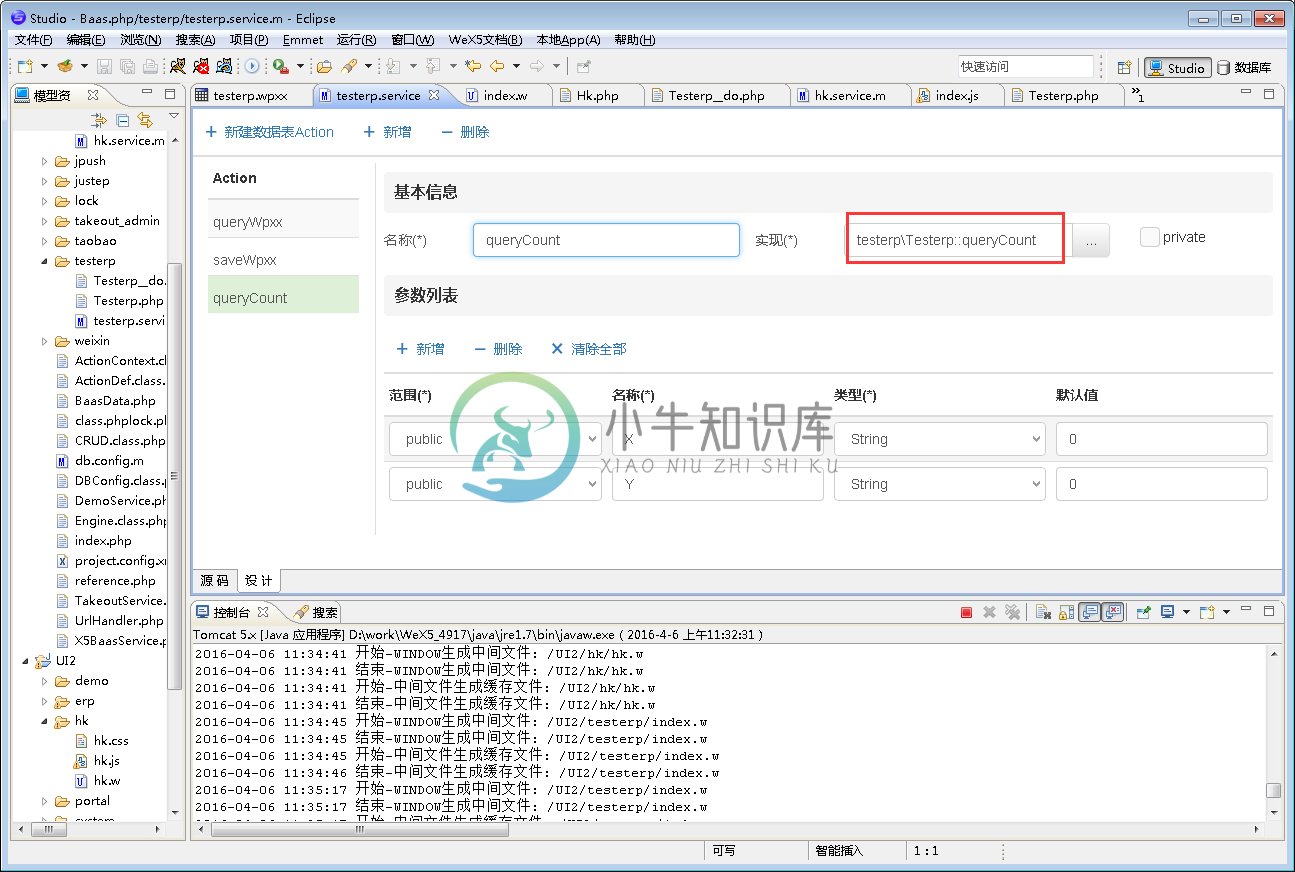Click the yellow Back navigation arrow
1295x872 pixels.
pyautogui.click(x=496, y=66)
